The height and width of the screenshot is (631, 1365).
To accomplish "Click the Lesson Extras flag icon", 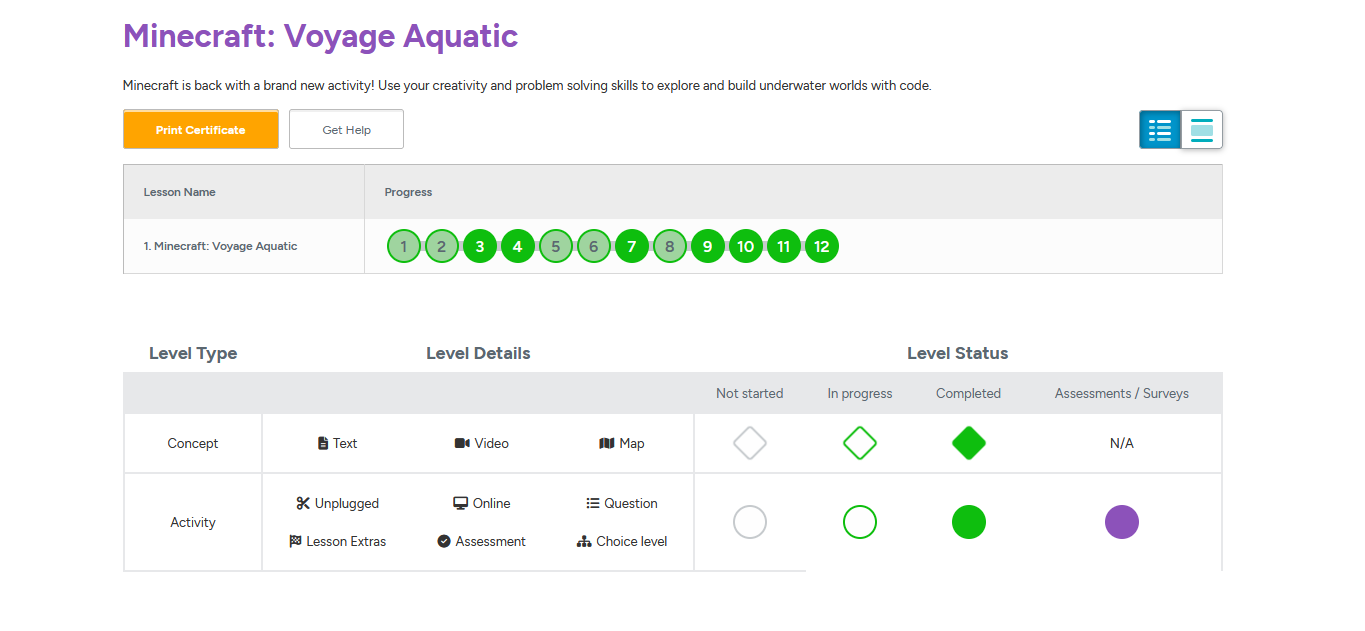I will (x=295, y=541).
